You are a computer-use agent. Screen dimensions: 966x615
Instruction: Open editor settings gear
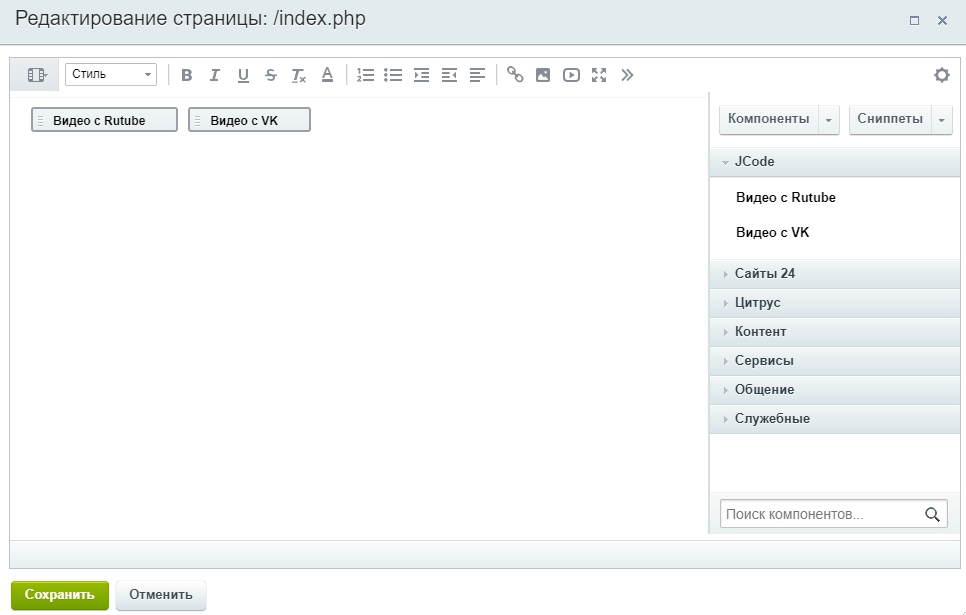pos(941,75)
